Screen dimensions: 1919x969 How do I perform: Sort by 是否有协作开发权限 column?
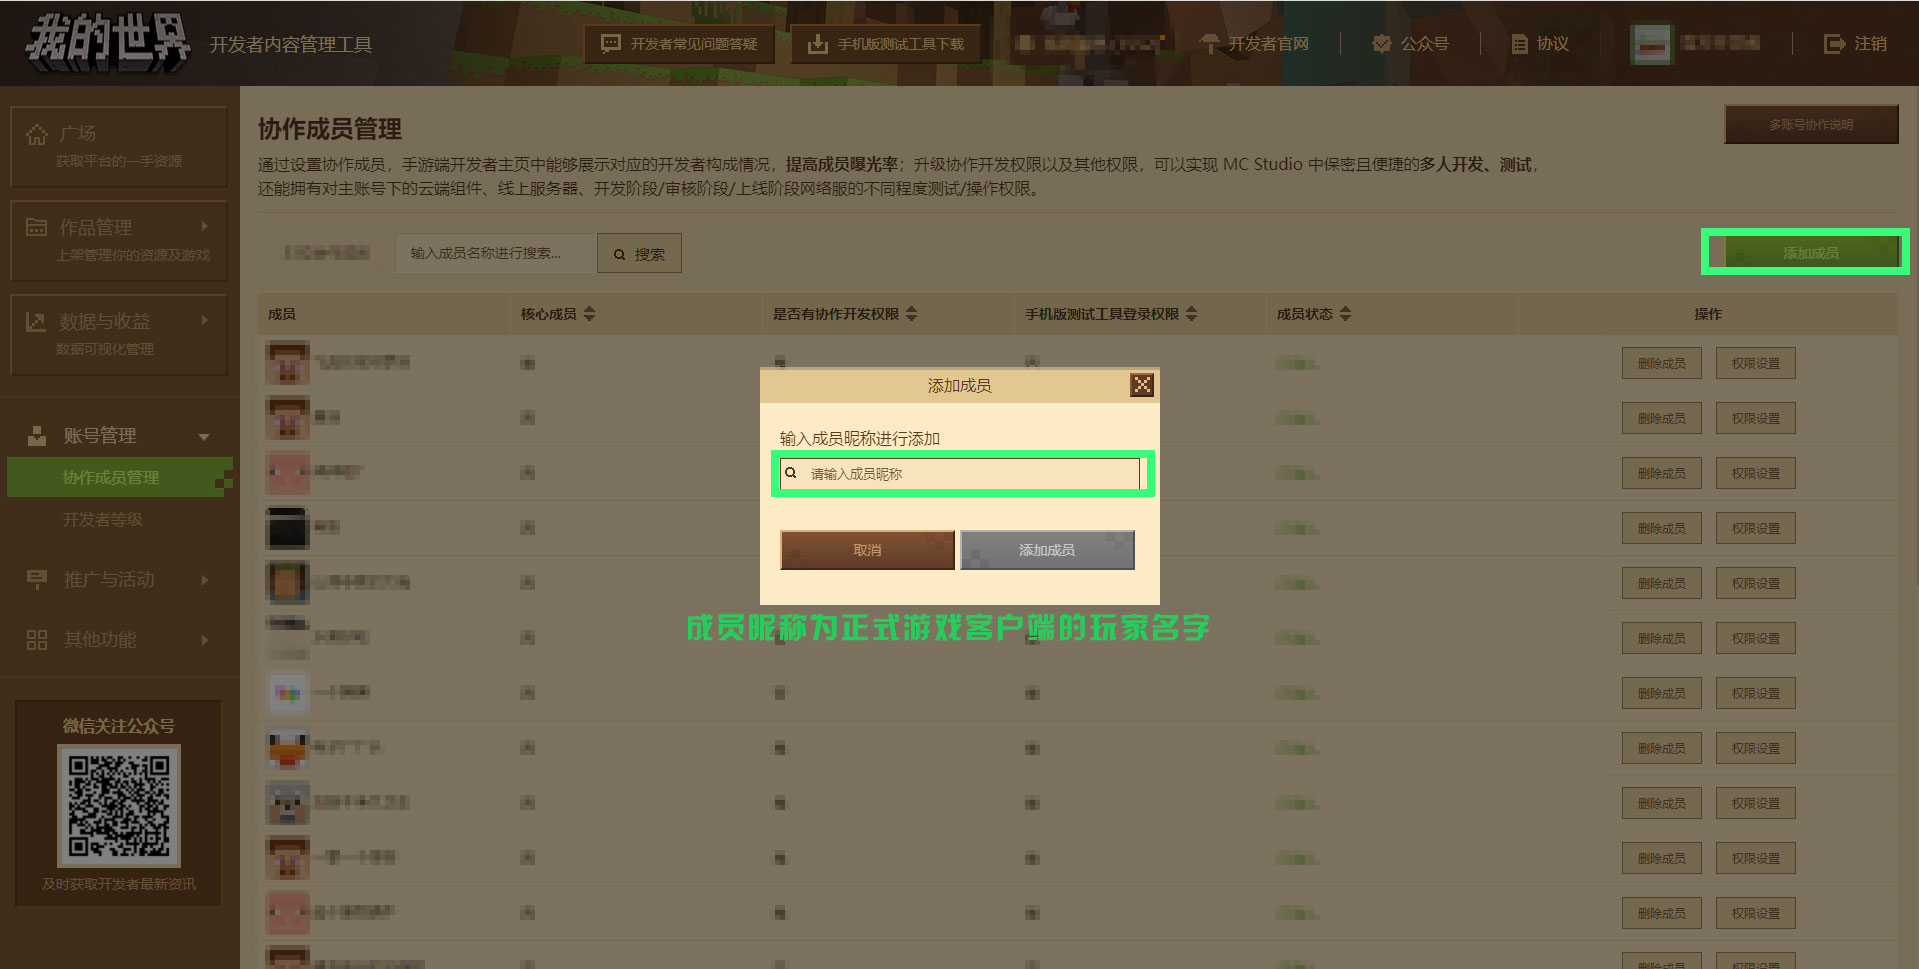(x=911, y=314)
